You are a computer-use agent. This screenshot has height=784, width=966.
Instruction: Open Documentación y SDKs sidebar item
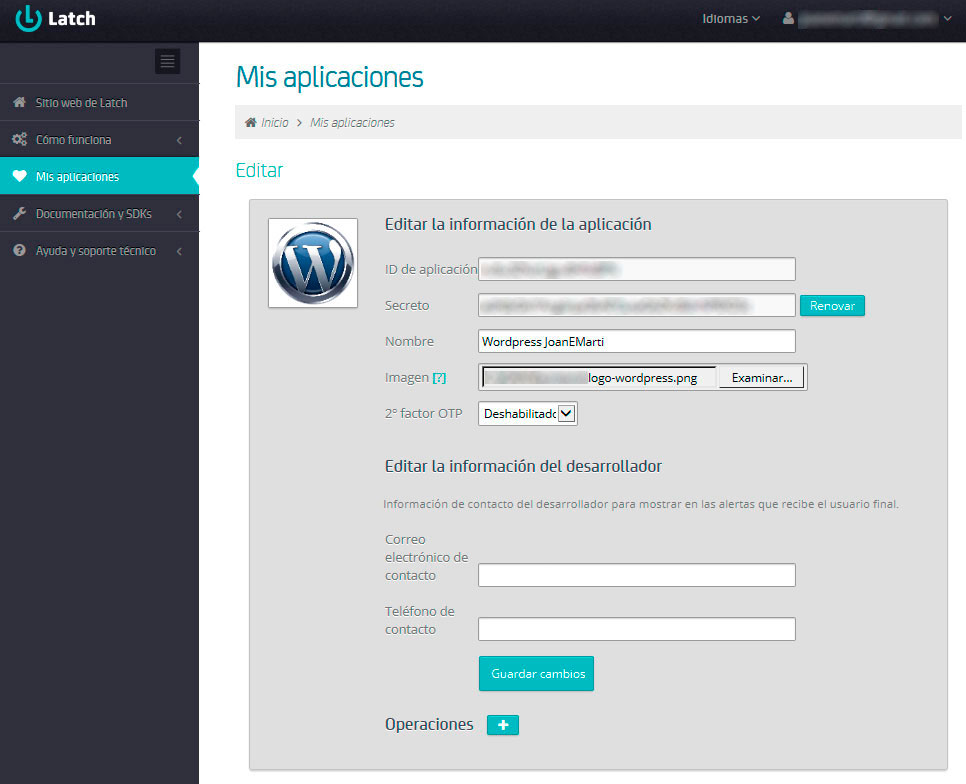99,214
